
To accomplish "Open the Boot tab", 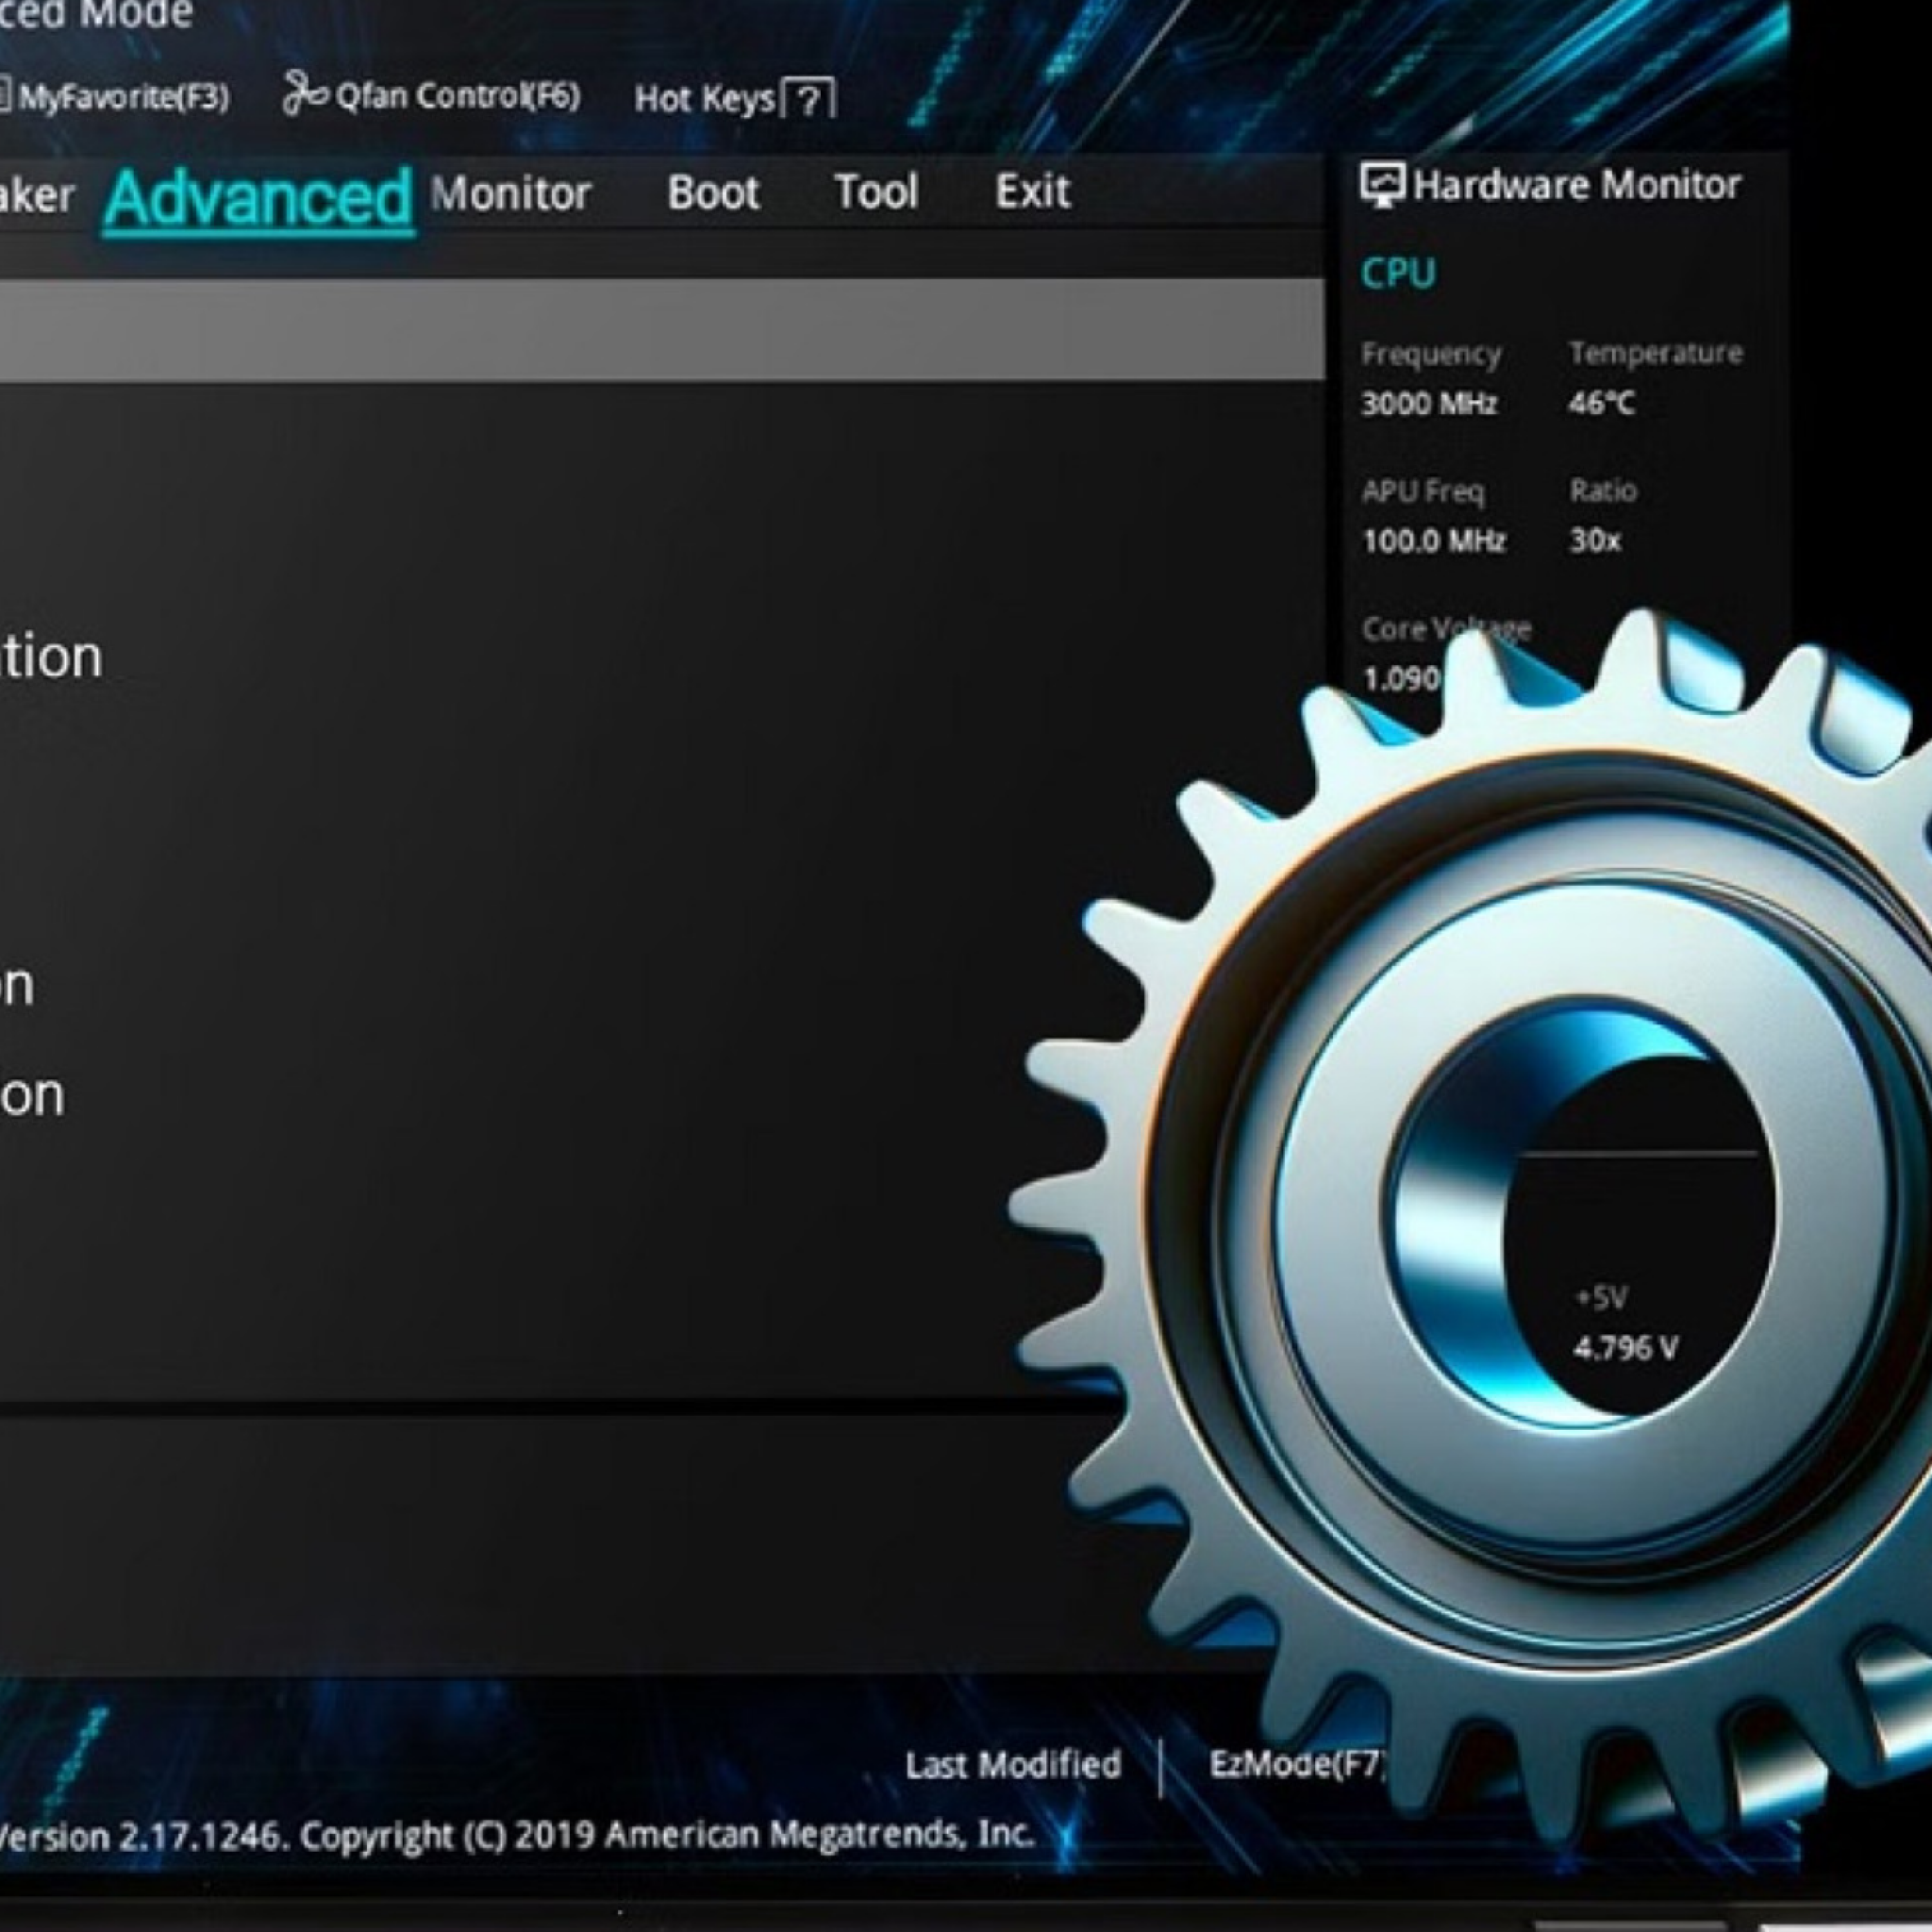I will point(714,192).
